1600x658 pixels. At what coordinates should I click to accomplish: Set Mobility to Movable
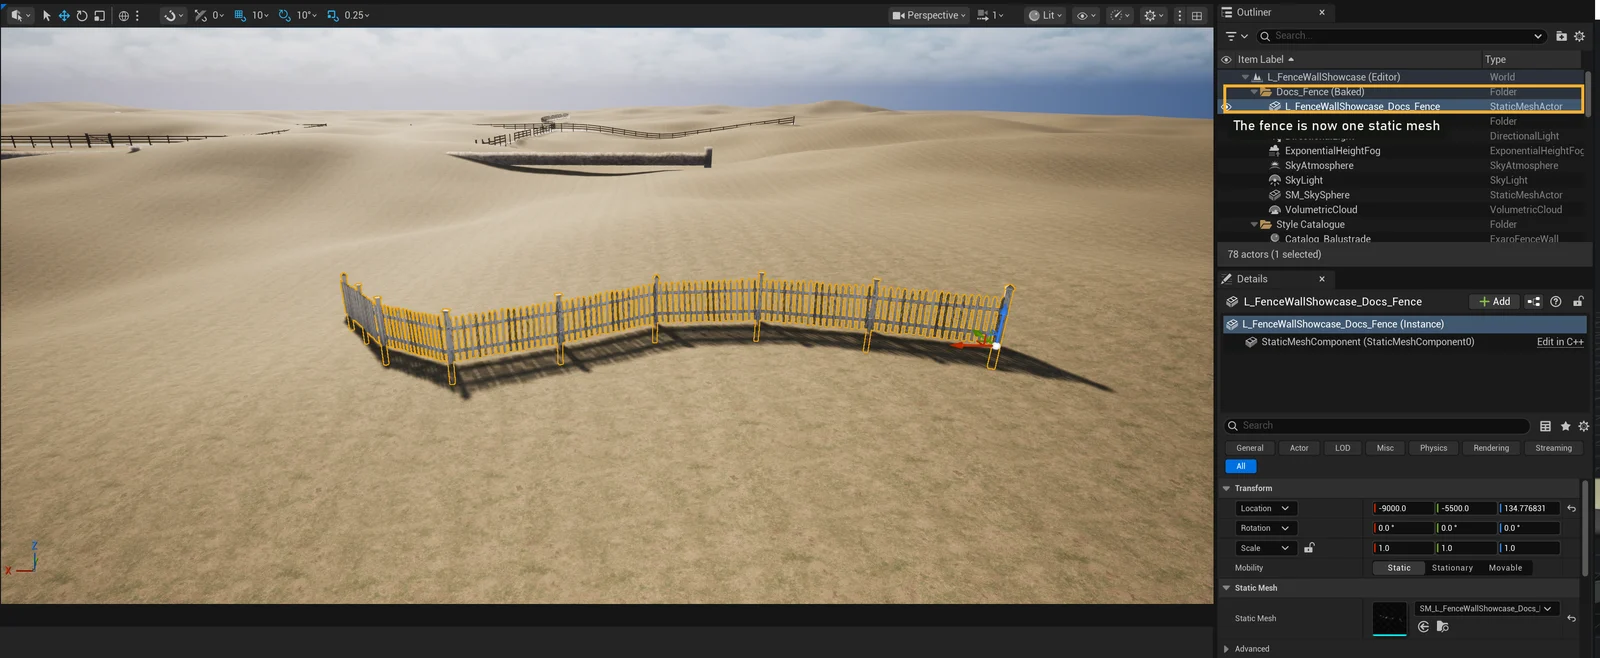(1505, 568)
